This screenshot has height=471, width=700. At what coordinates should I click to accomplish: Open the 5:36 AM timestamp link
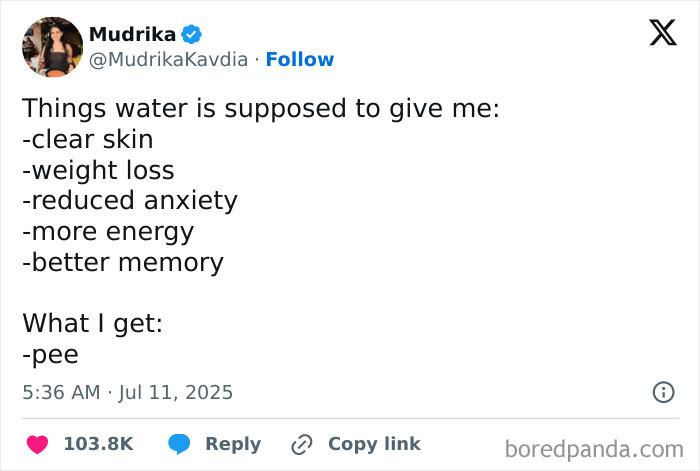tap(61, 392)
